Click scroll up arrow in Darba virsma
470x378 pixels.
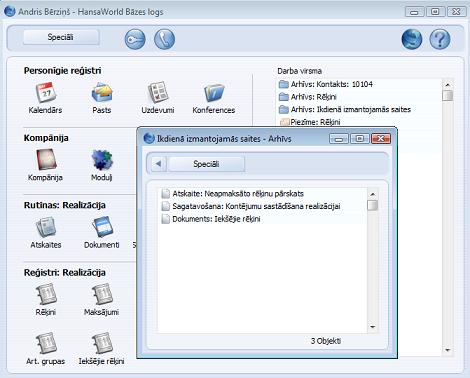448,85
